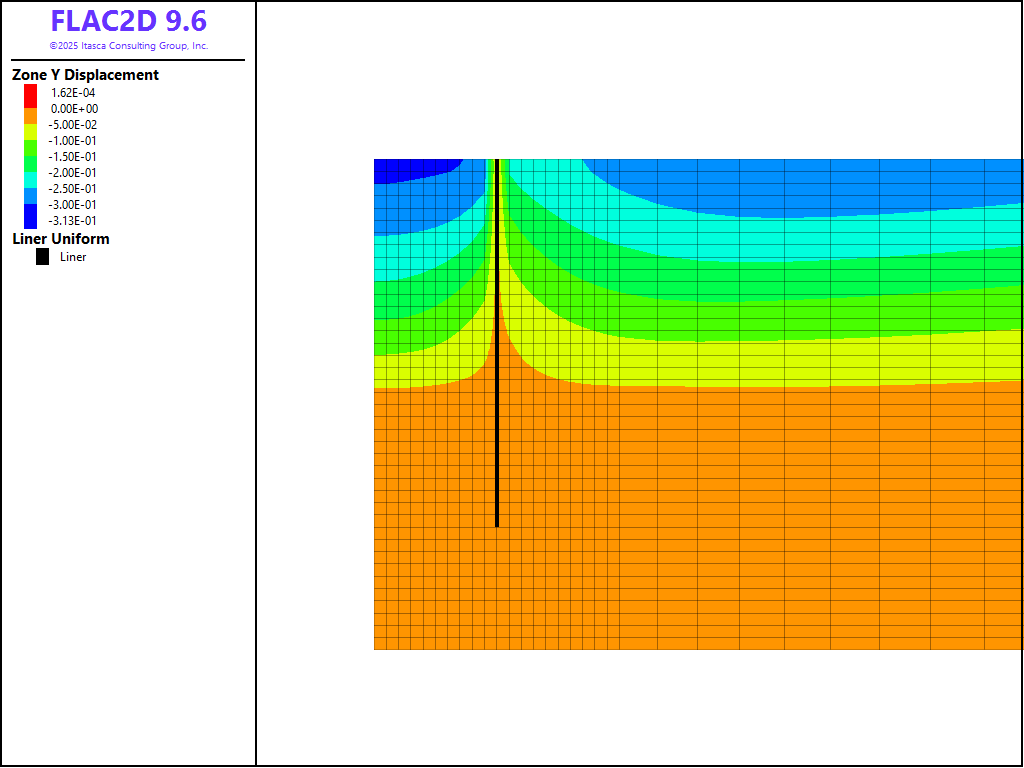Click the Zone Y Displacement legend heading
Screen dimensions: 1024x768
coord(85,75)
